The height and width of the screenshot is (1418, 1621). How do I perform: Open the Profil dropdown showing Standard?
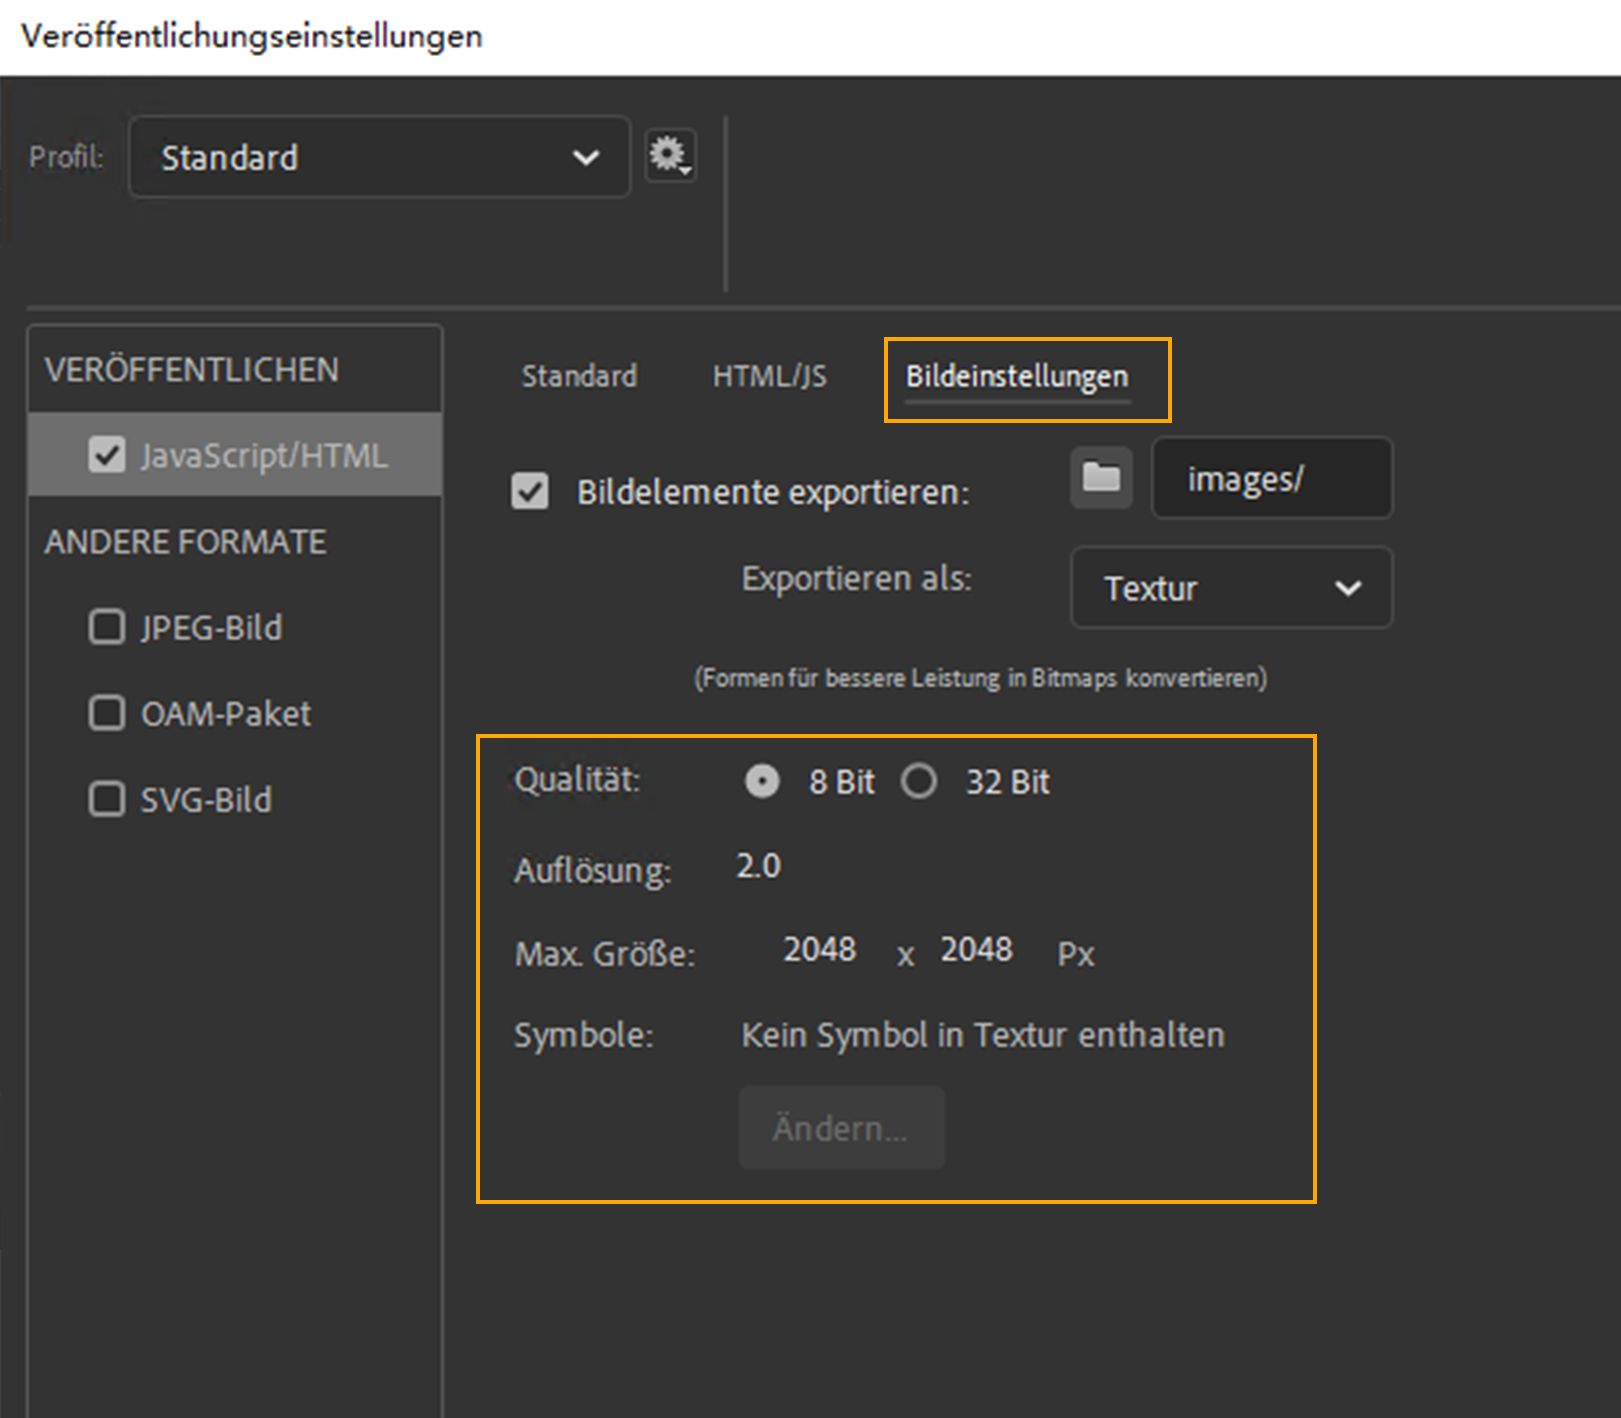[x=378, y=156]
